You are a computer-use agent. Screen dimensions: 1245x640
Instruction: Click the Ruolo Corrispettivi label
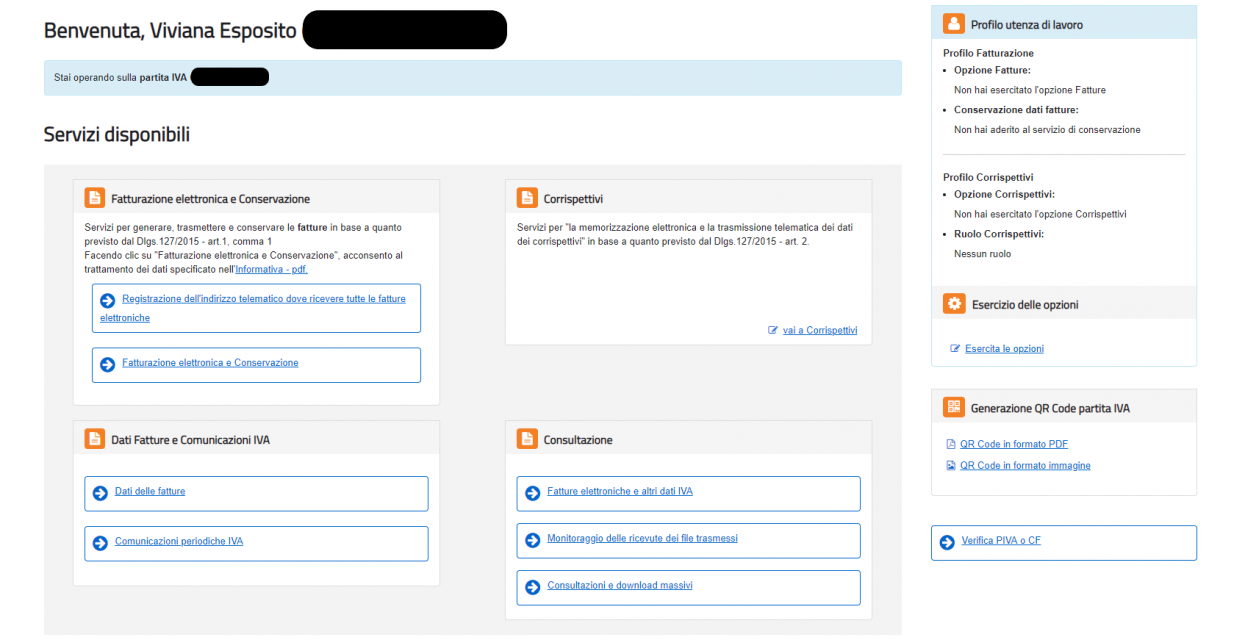point(999,234)
